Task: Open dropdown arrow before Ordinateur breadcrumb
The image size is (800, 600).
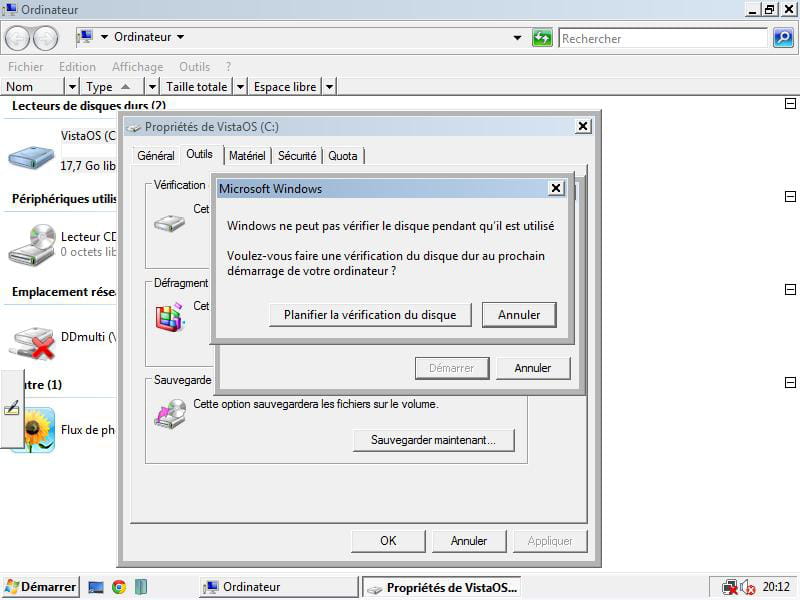Action: (104, 37)
